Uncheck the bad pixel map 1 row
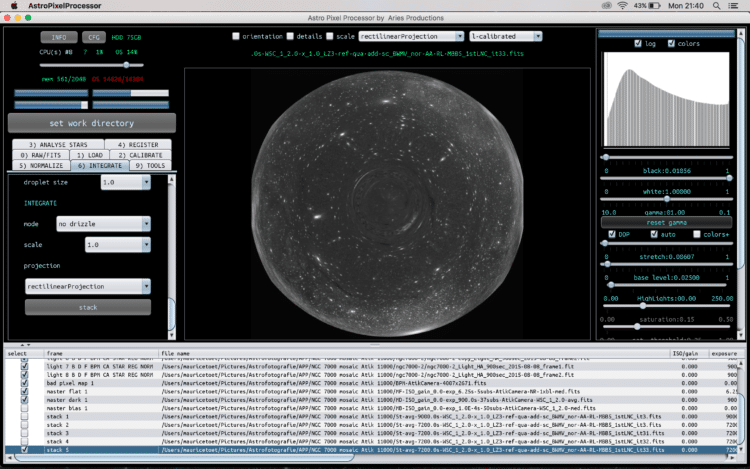The image size is (750, 469). tap(24, 383)
